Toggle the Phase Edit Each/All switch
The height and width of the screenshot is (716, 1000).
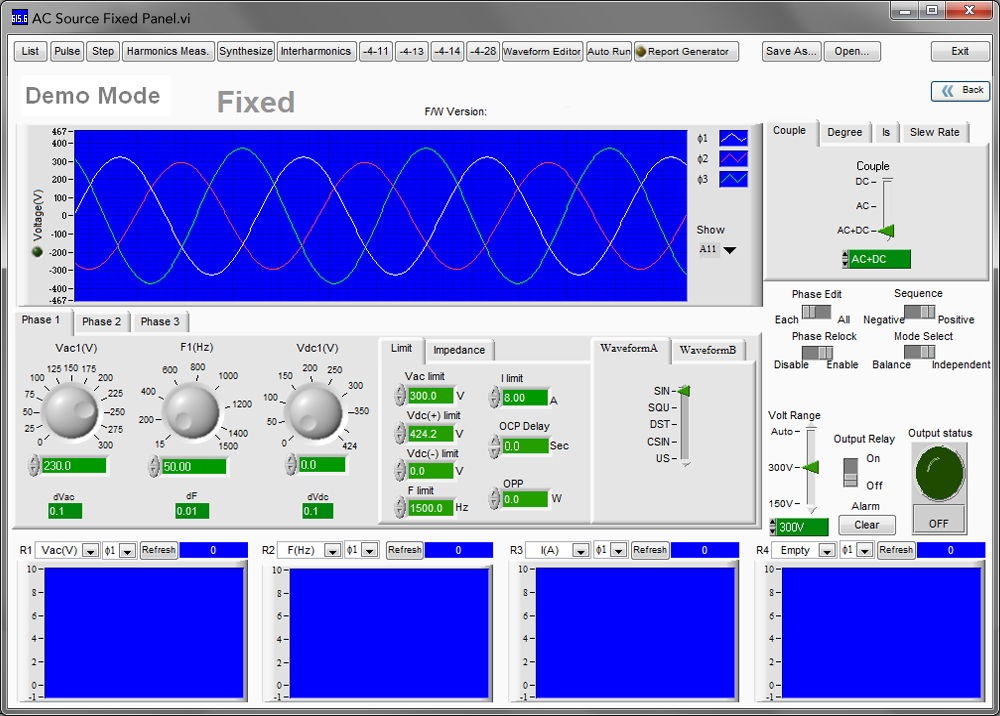click(x=816, y=312)
